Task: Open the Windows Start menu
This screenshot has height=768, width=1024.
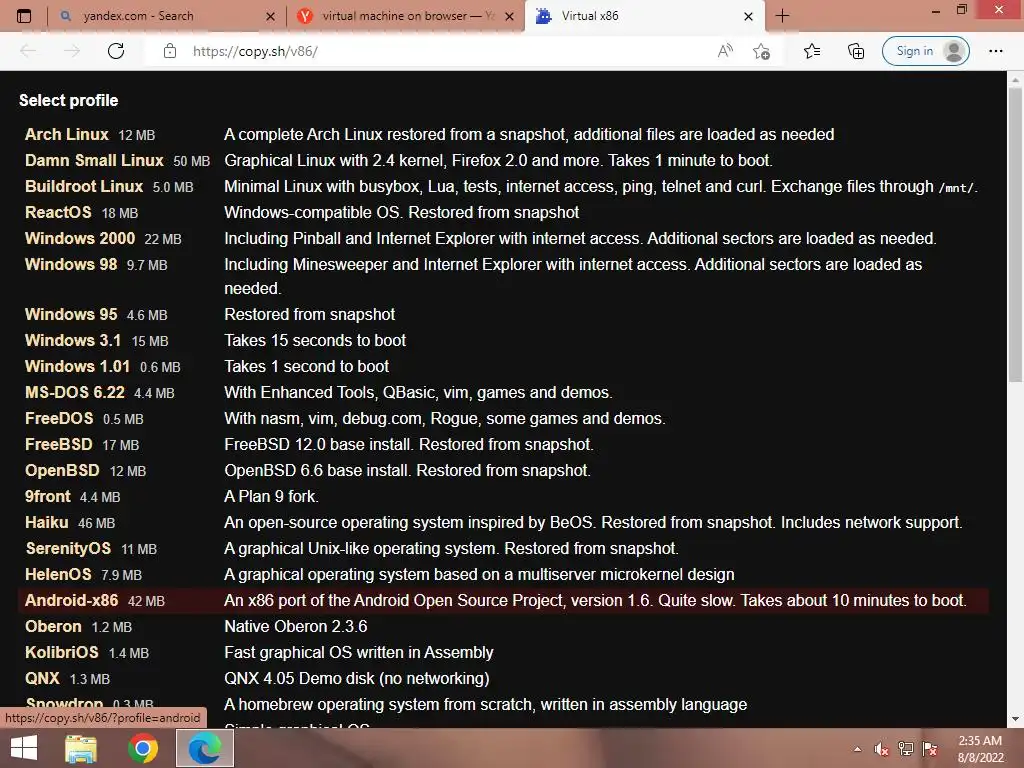Action: pyautogui.click(x=24, y=748)
